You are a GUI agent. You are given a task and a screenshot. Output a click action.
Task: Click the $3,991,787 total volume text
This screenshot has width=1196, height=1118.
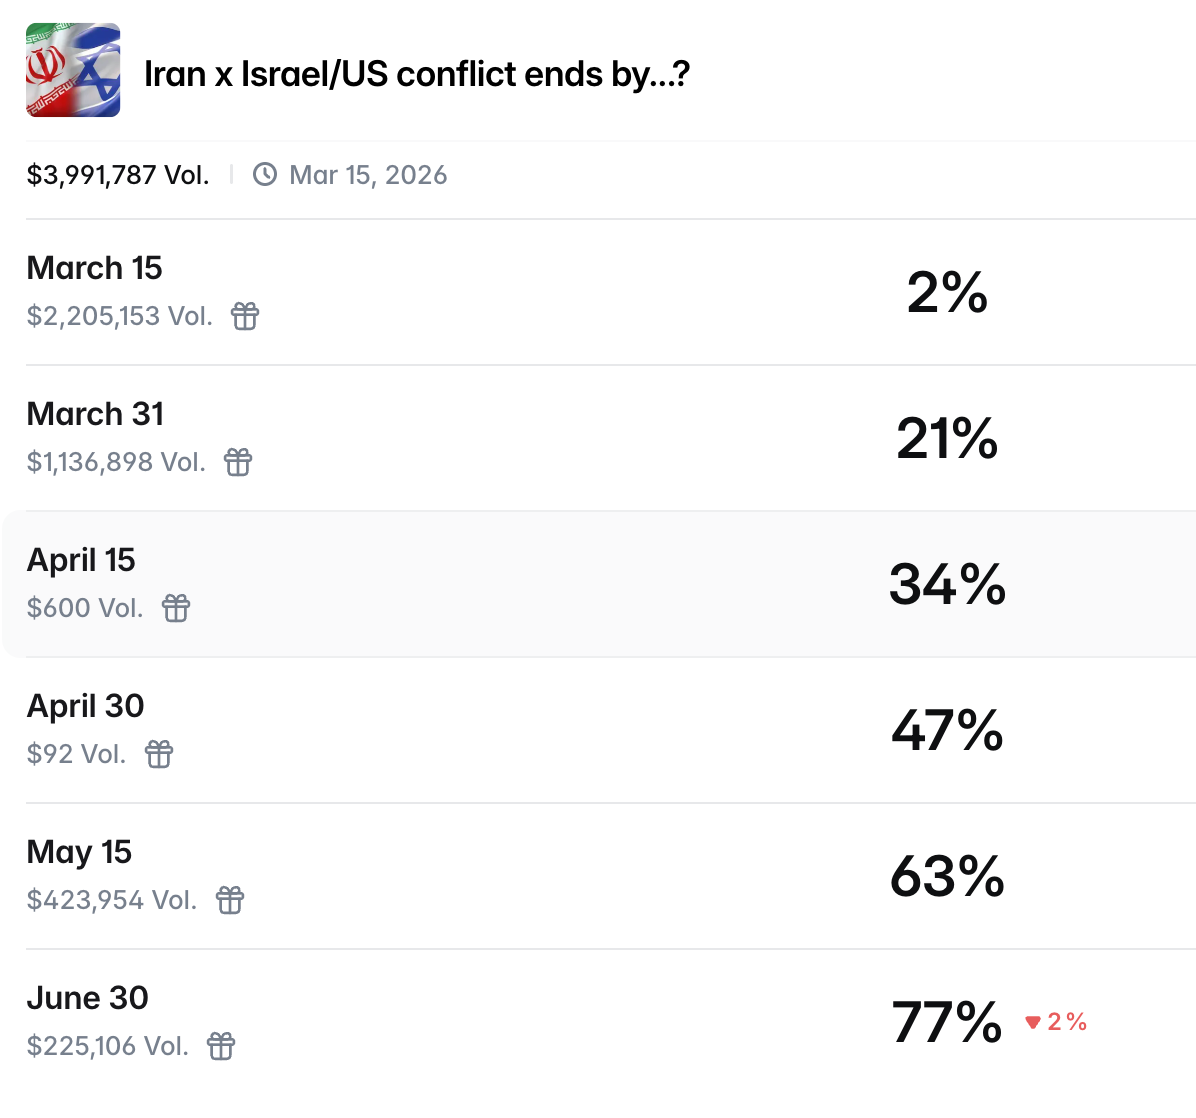(x=118, y=175)
